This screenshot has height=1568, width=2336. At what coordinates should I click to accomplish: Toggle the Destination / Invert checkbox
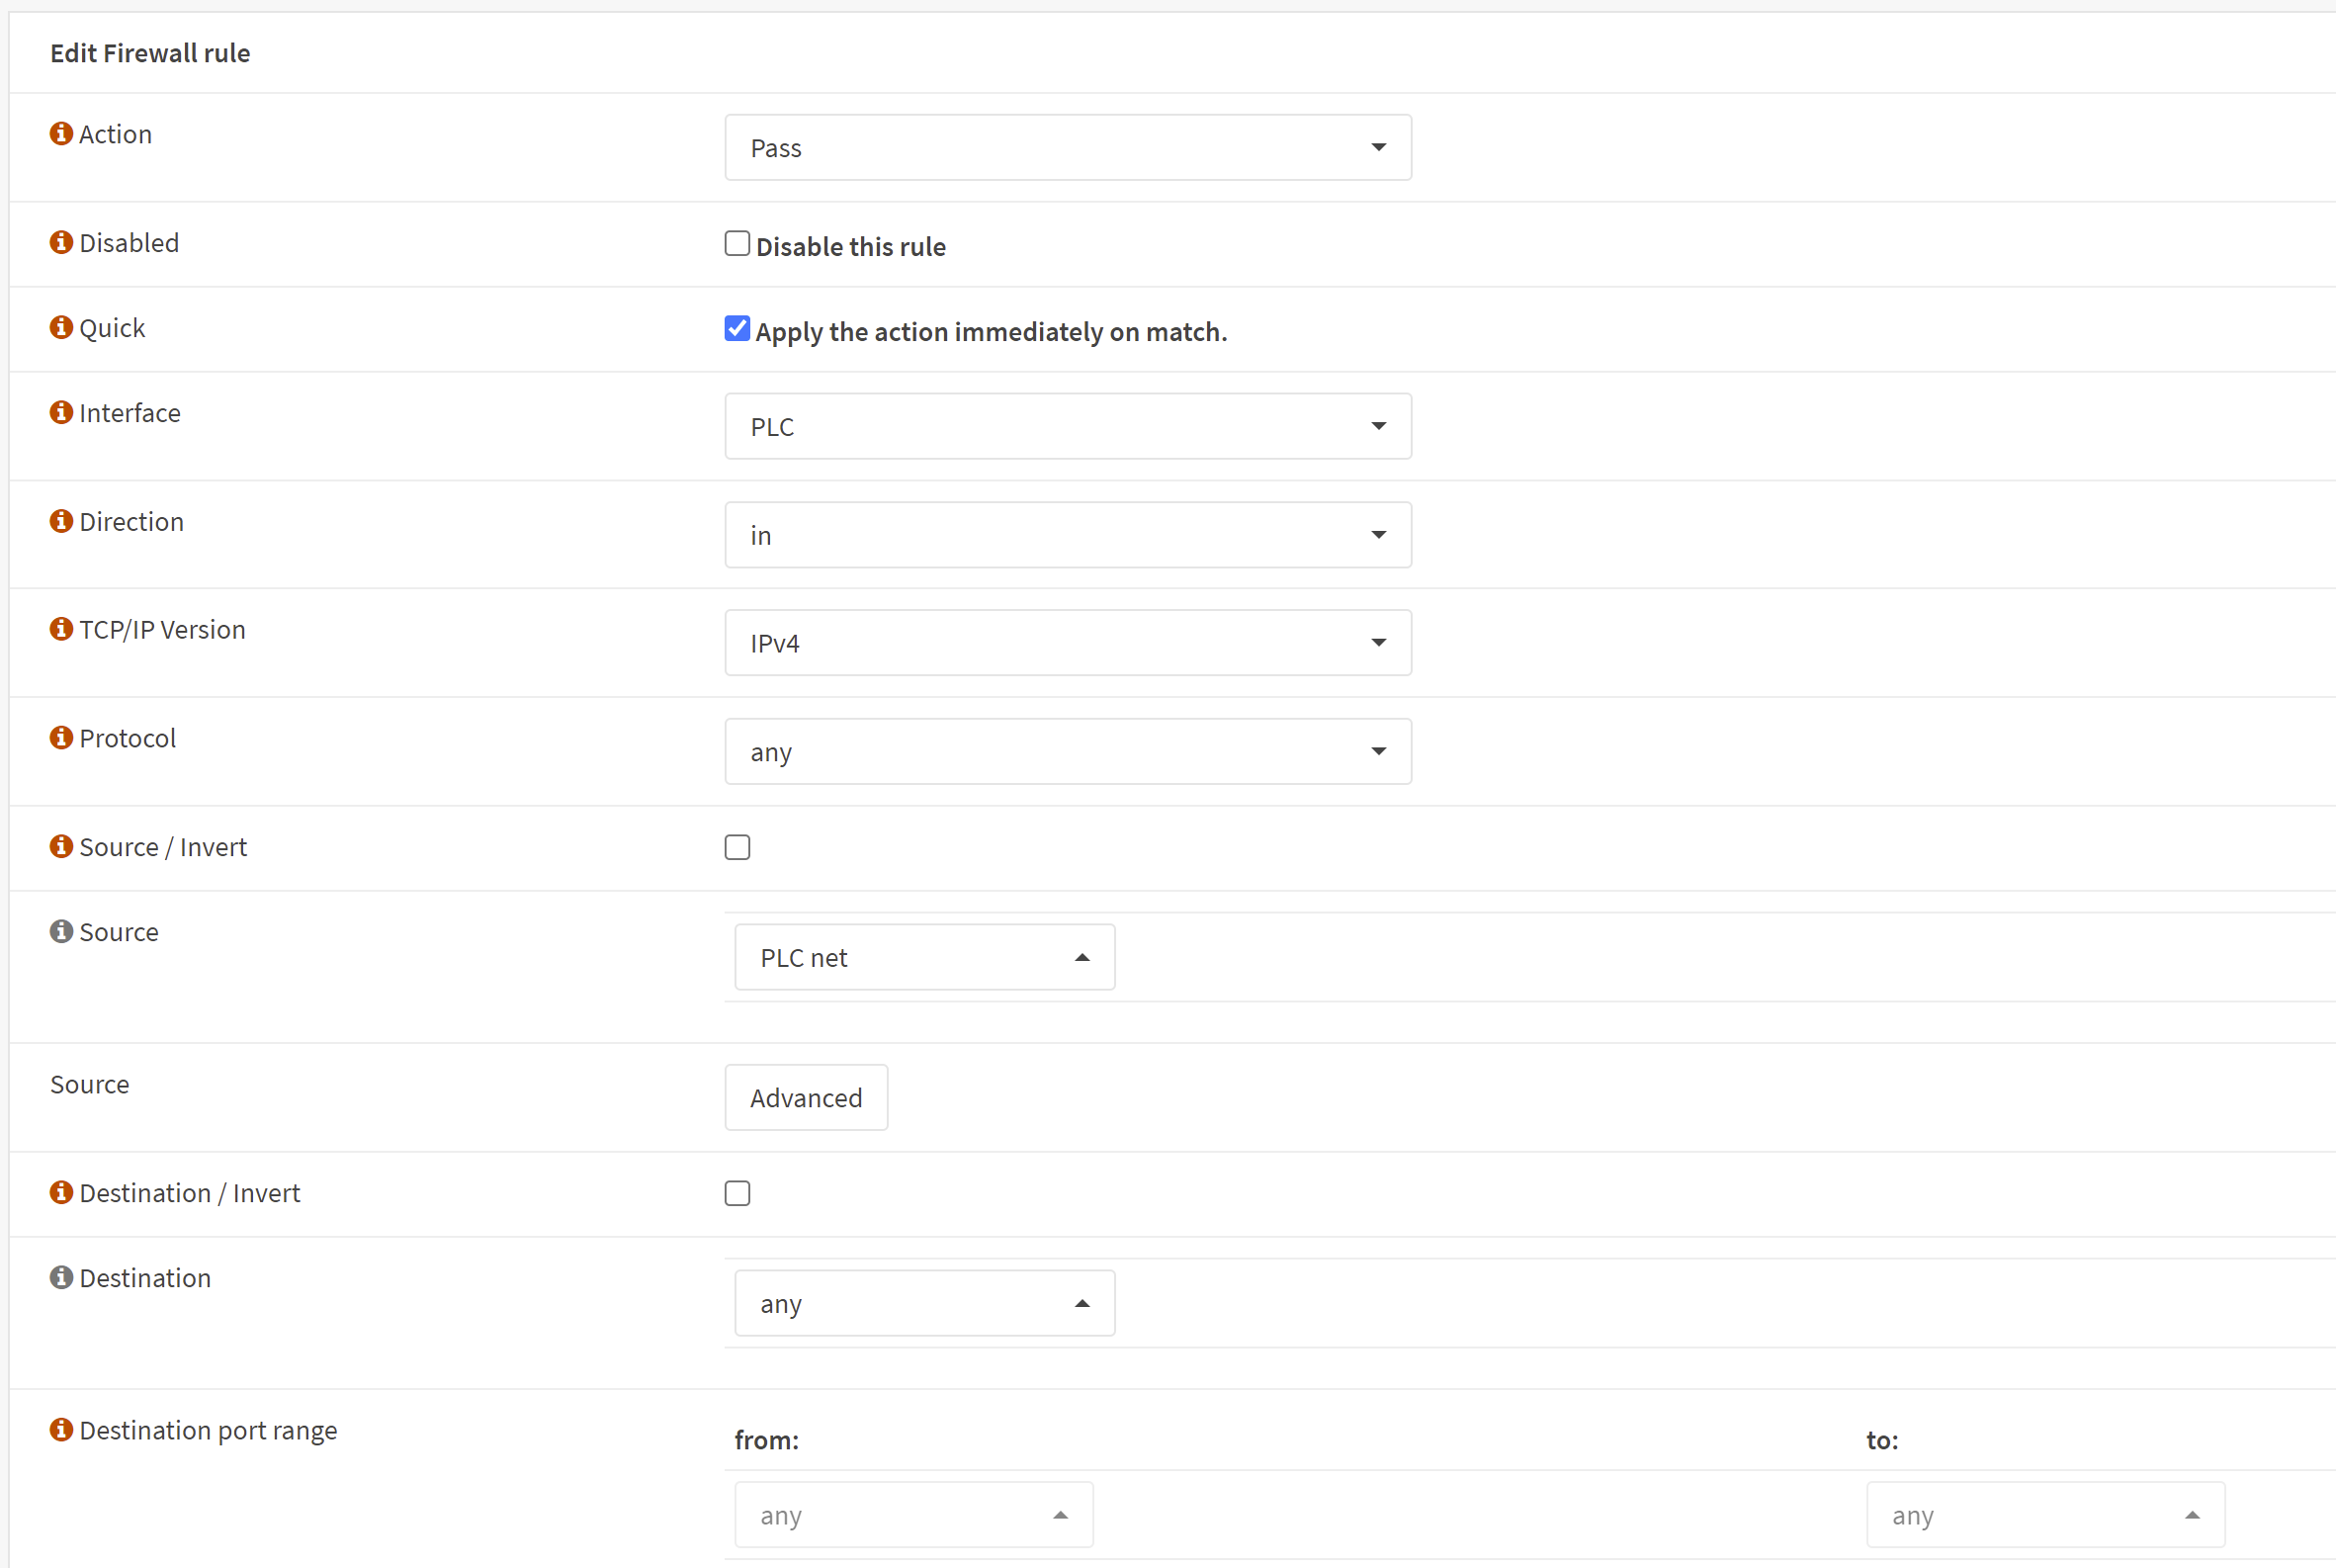(x=737, y=1194)
